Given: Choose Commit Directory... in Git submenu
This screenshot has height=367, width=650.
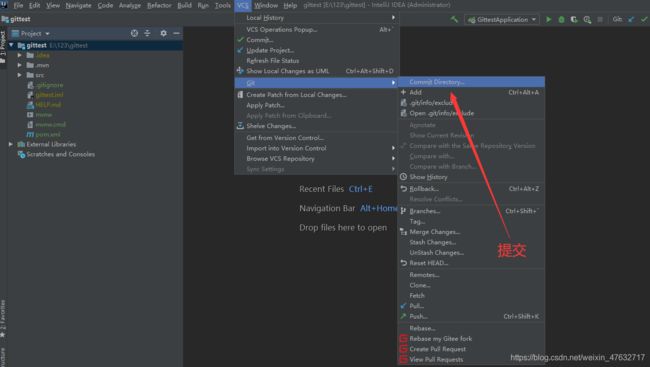Looking at the screenshot, I should (x=471, y=82).
